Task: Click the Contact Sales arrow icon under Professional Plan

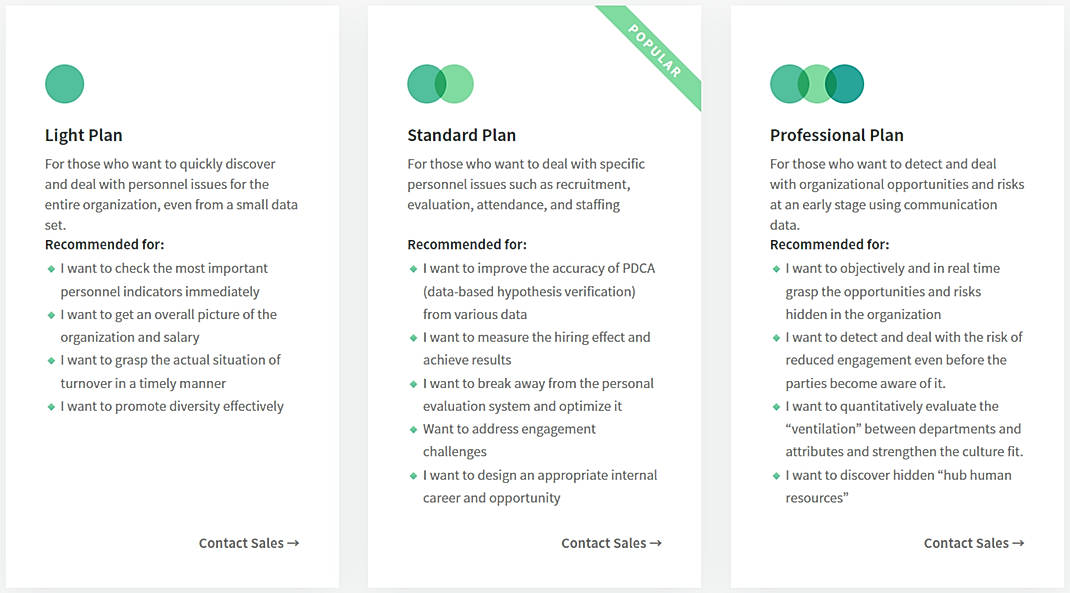Action: point(1019,543)
